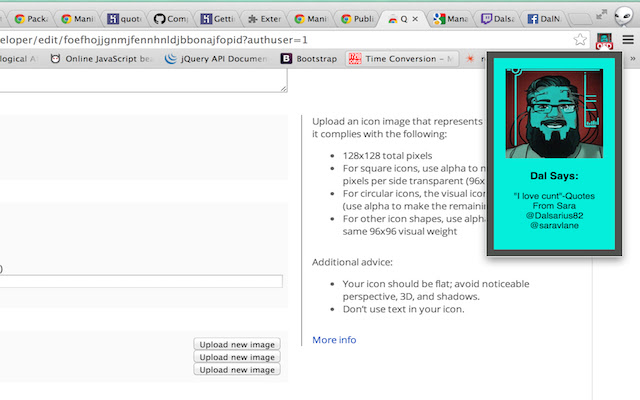This screenshot has height=400, width=640.
Task: Click the @saravlane handle text
Action: point(554,225)
